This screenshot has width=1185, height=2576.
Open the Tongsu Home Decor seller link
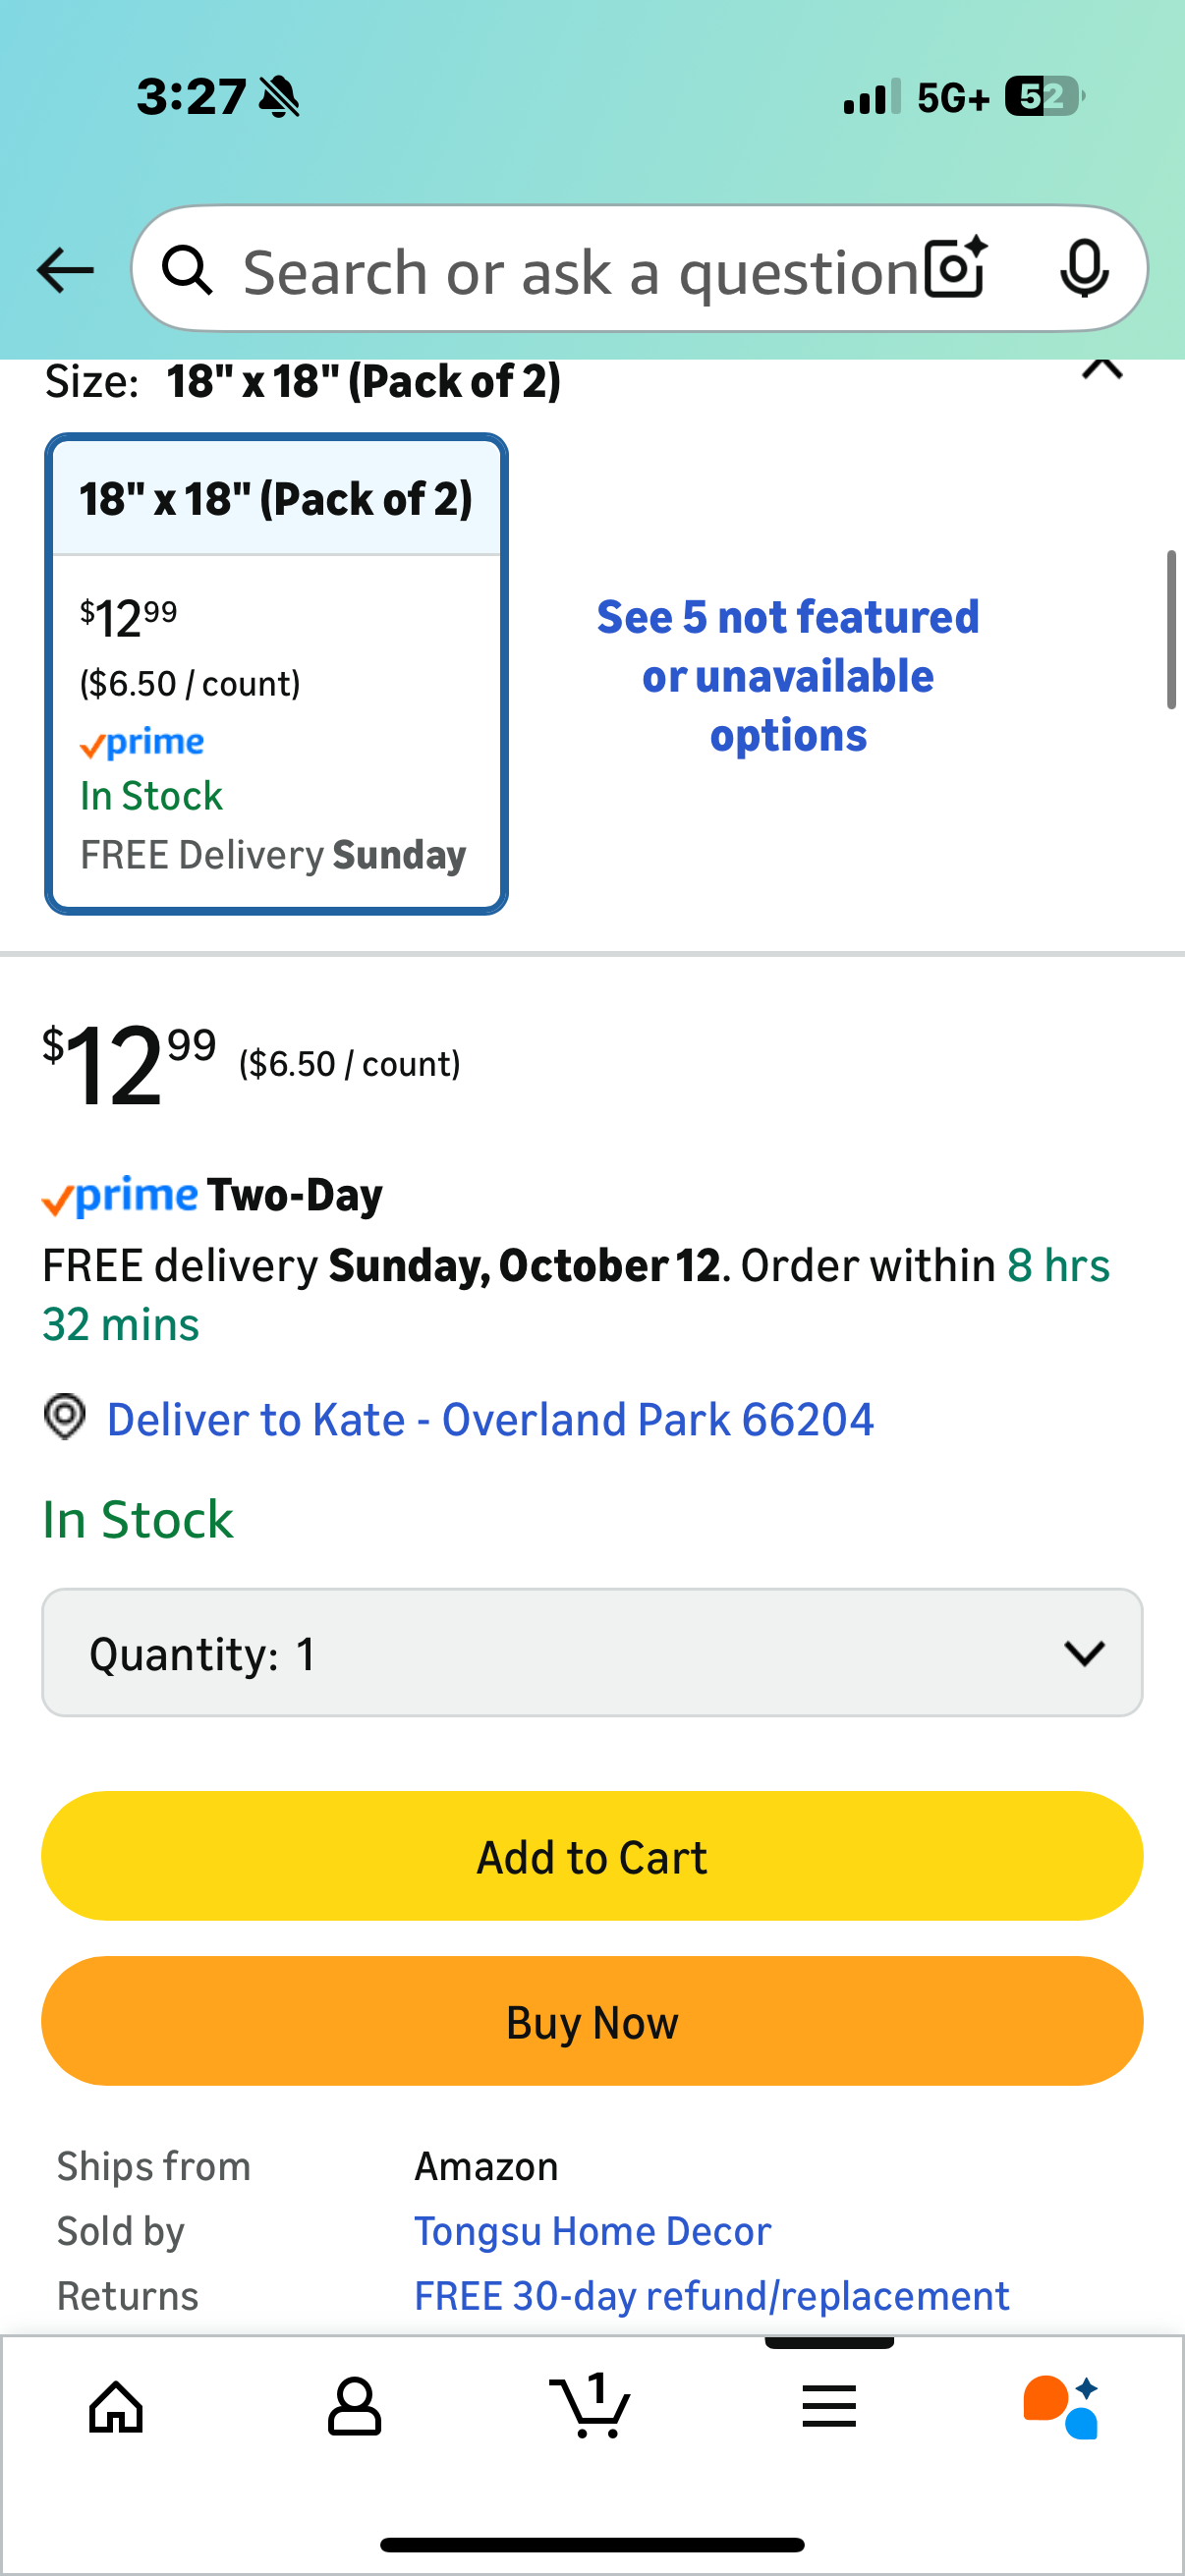(592, 2231)
